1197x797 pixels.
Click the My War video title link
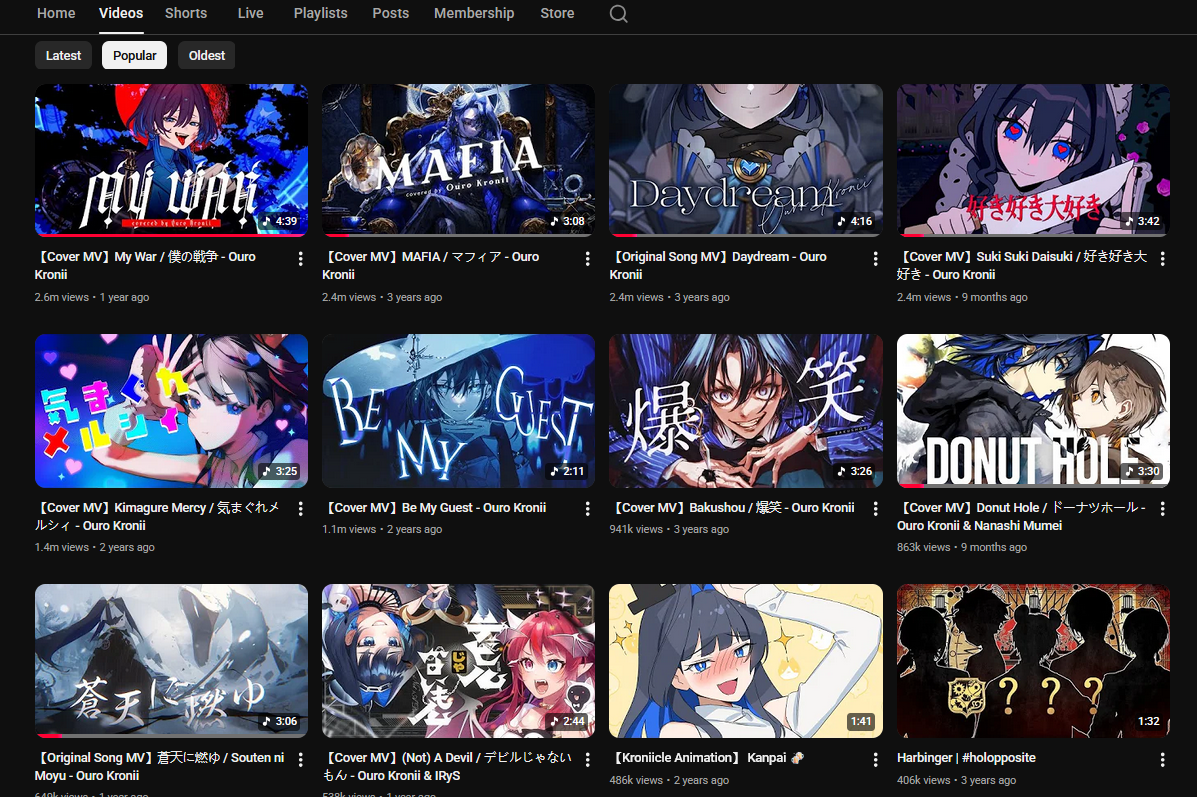(146, 266)
